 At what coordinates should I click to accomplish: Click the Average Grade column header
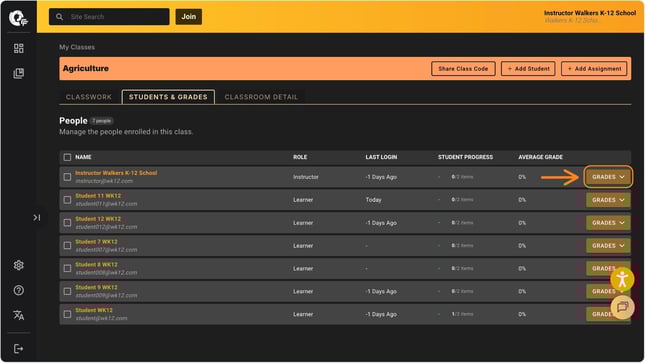coord(541,157)
